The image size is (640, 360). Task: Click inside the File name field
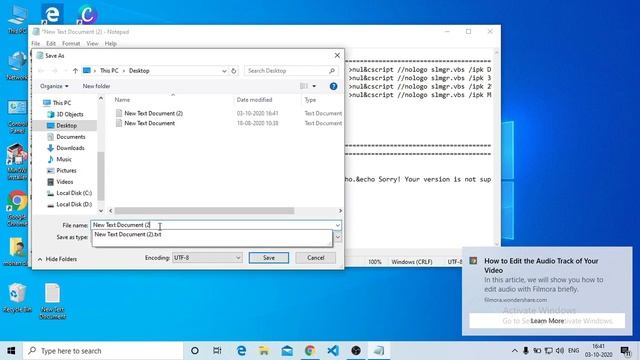tap(212, 225)
